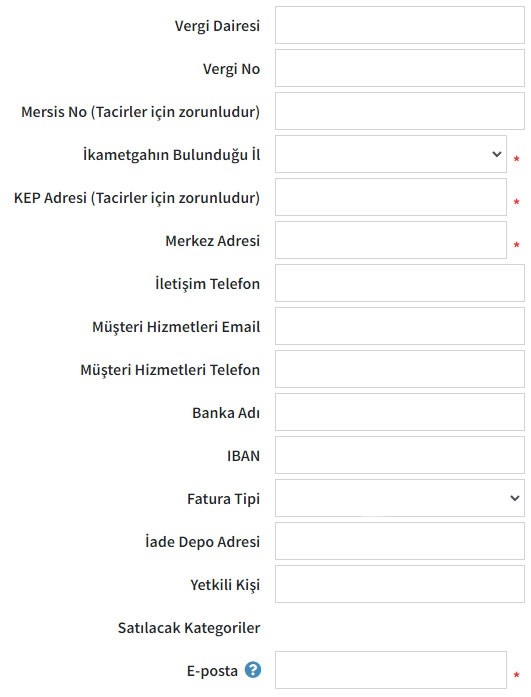Click the Müşteri Hizmetleri Telefon field
Image resolution: width=531 pixels, height=697 pixels.
tap(399, 369)
